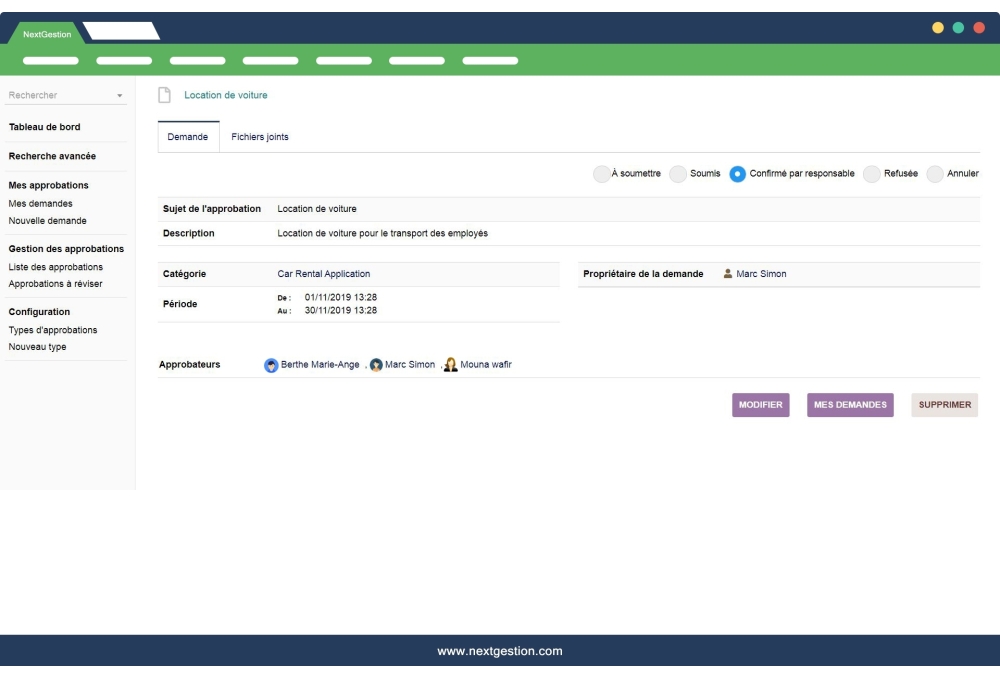Open the Demande tab

point(189,136)
